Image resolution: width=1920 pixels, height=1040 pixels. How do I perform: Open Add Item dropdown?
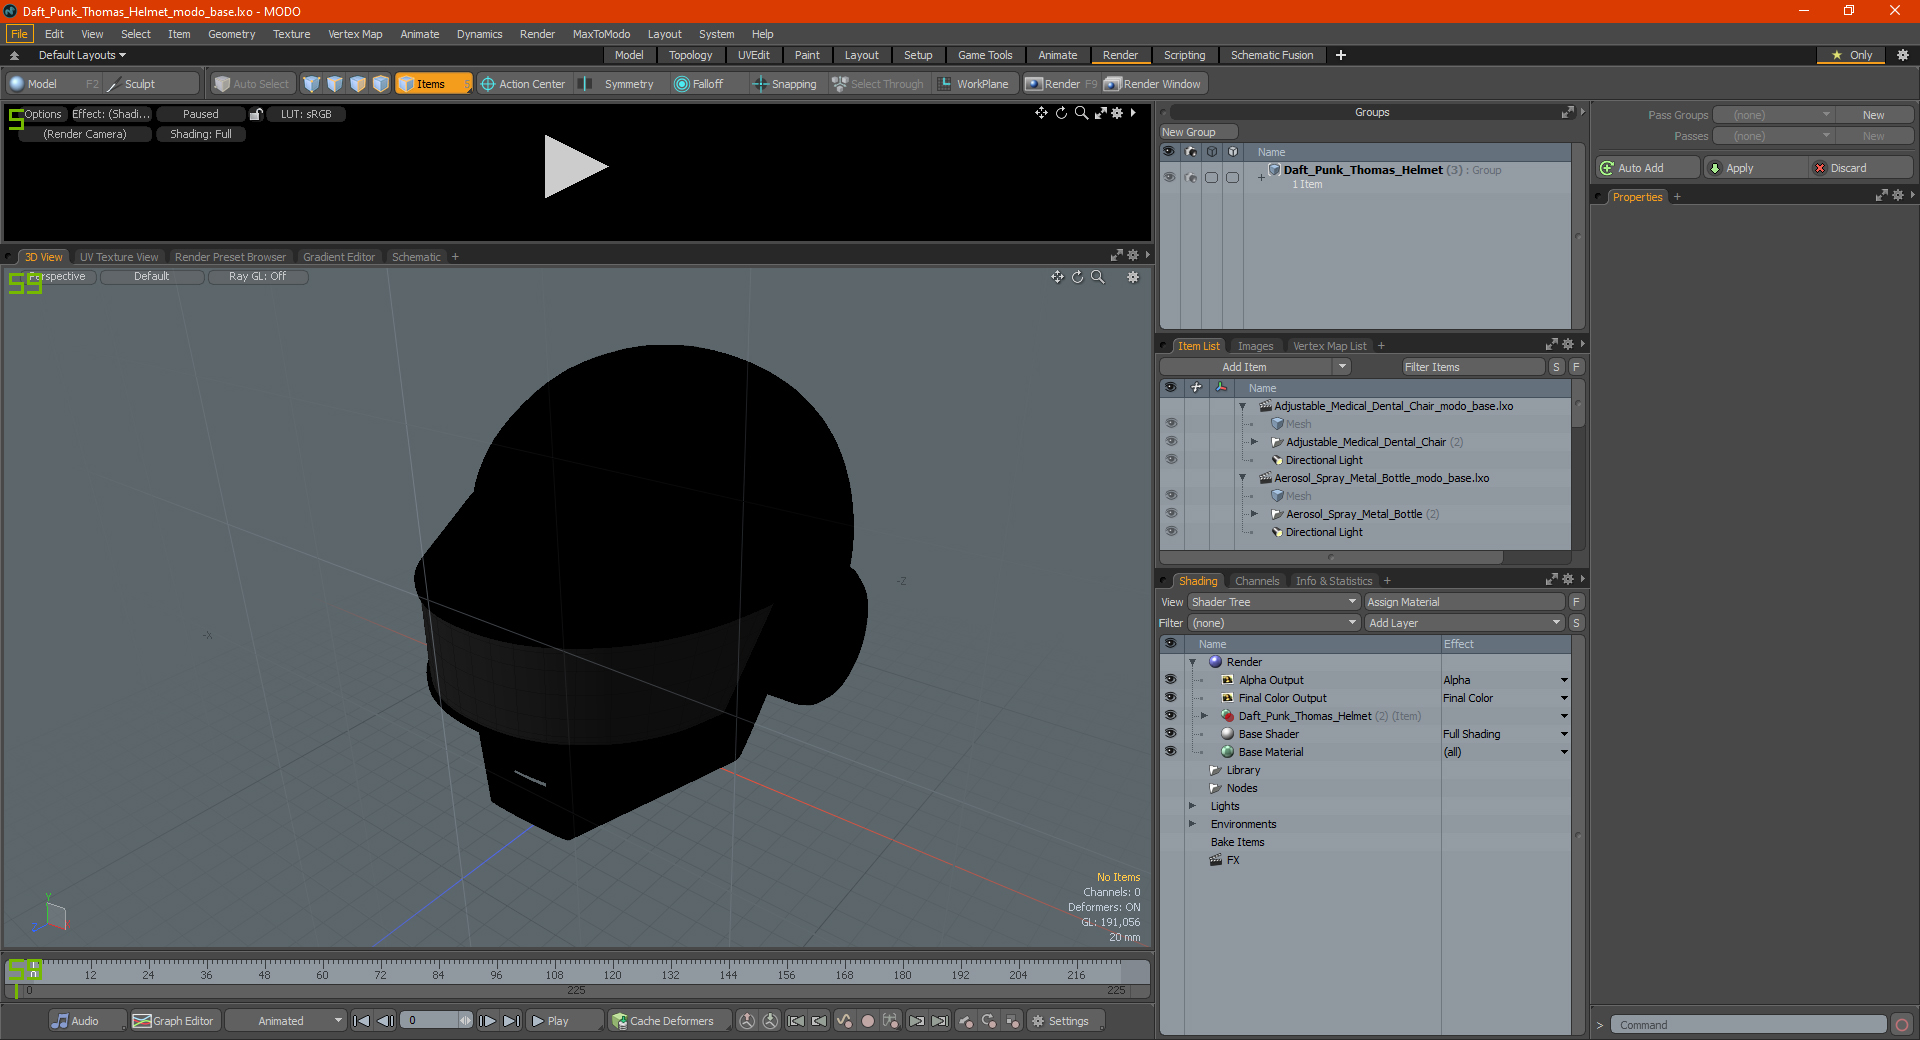click(x=1256, y=367)
